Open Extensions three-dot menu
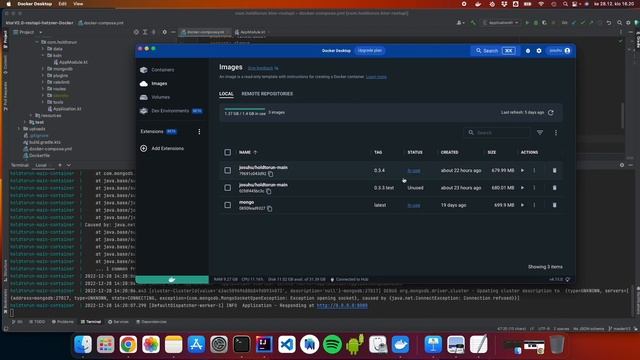 [x=199, y=132]
